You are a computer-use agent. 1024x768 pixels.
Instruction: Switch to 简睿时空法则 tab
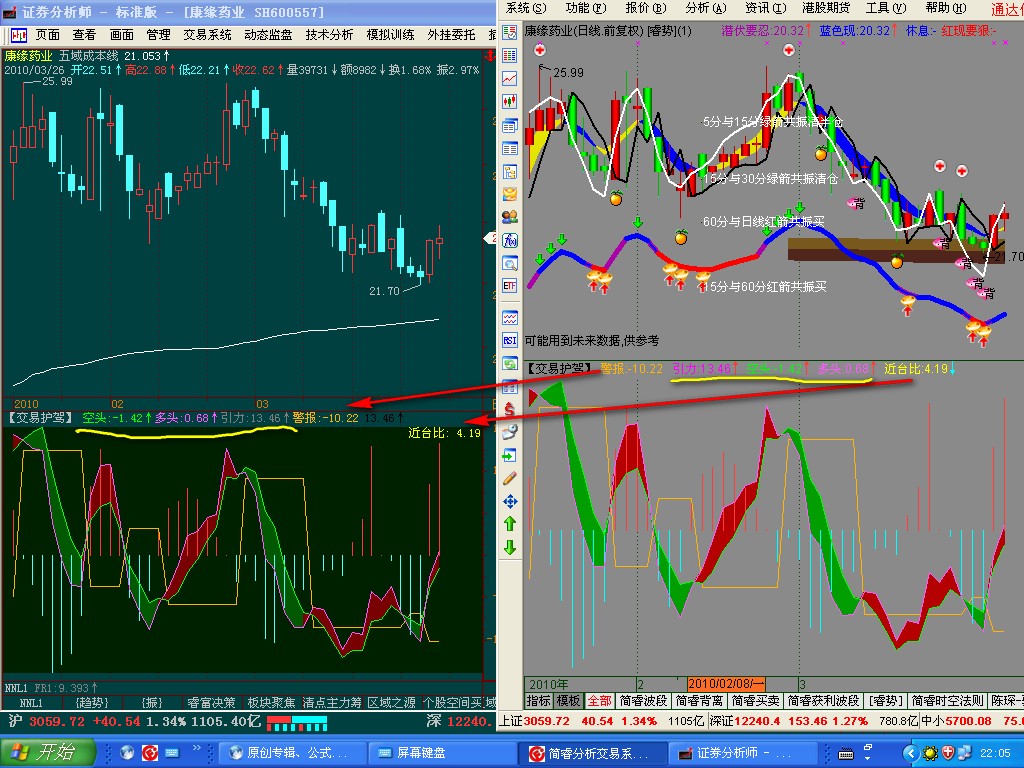click(x=948, y=701)
